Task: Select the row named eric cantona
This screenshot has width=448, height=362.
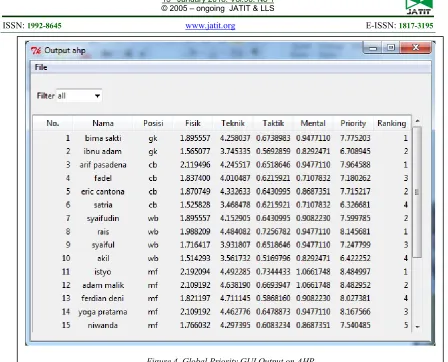Action: [222, 191]
